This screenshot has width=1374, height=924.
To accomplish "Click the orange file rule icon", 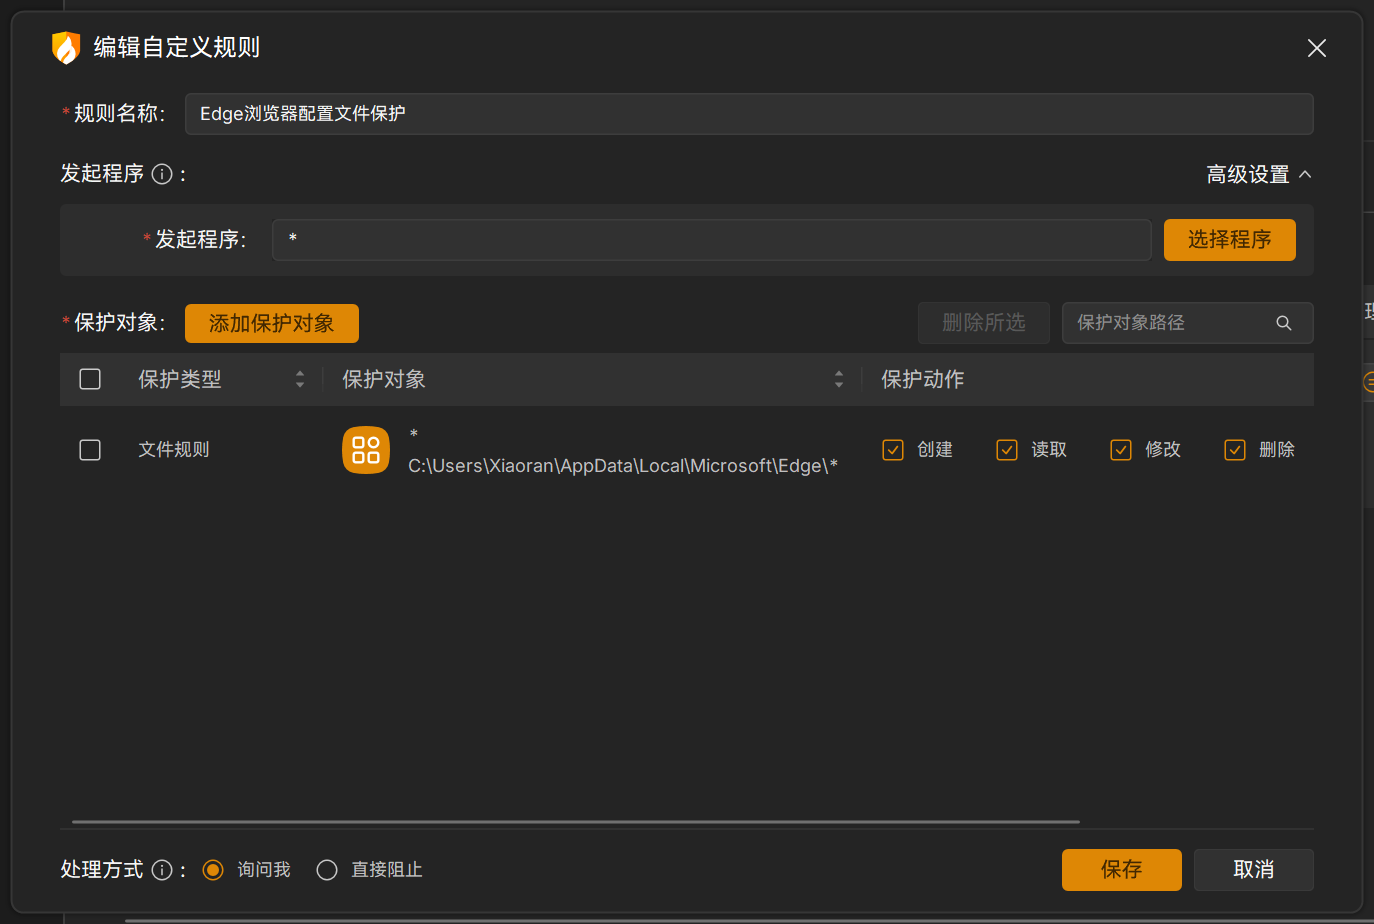I will click(x=366, y=450).
